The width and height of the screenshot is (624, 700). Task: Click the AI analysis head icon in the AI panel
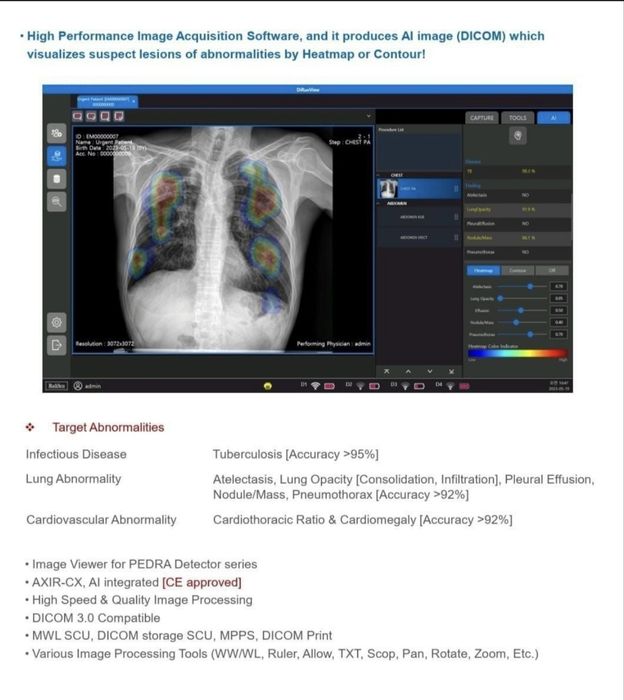518,136
